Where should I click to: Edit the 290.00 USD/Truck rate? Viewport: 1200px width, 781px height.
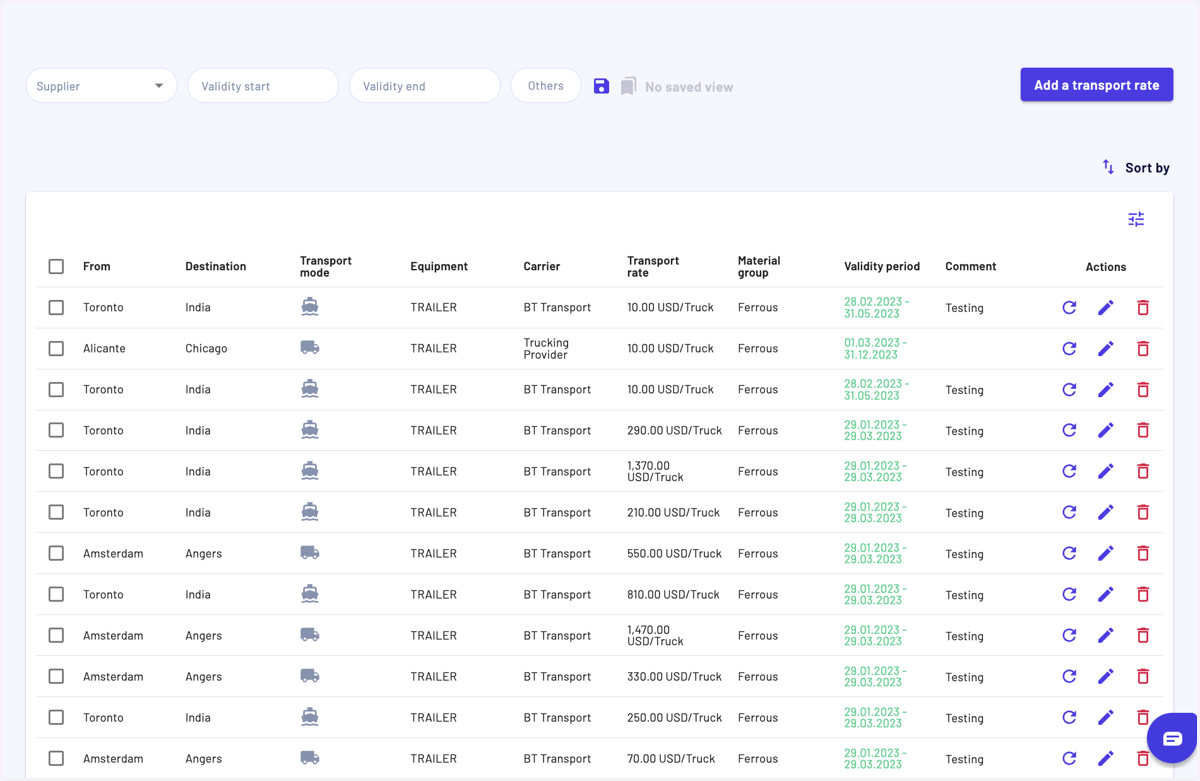pos(1106,430)
